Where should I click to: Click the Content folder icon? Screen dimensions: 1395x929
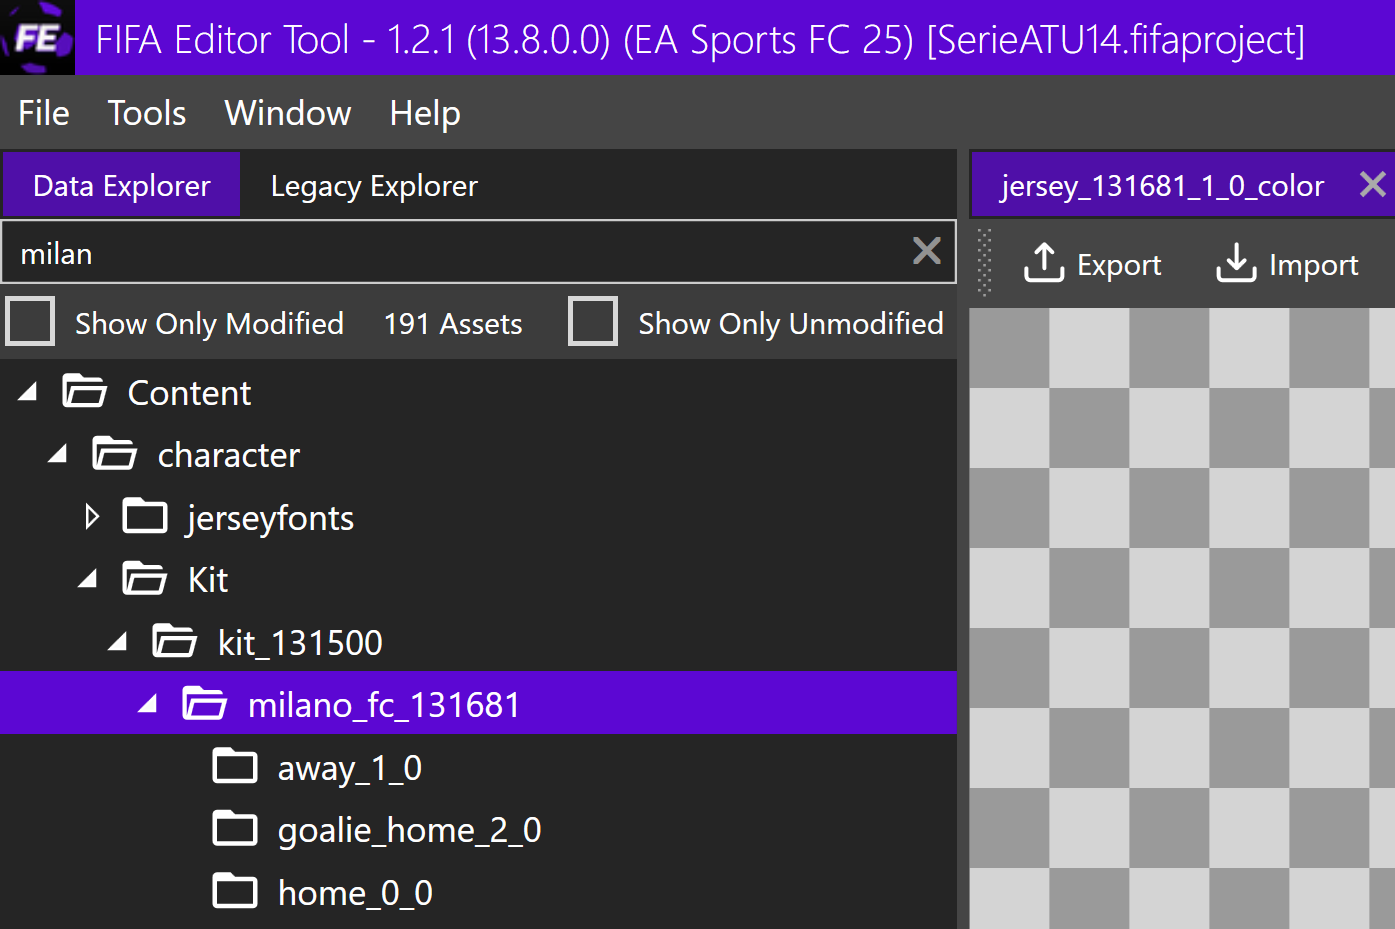pos(84,392)
